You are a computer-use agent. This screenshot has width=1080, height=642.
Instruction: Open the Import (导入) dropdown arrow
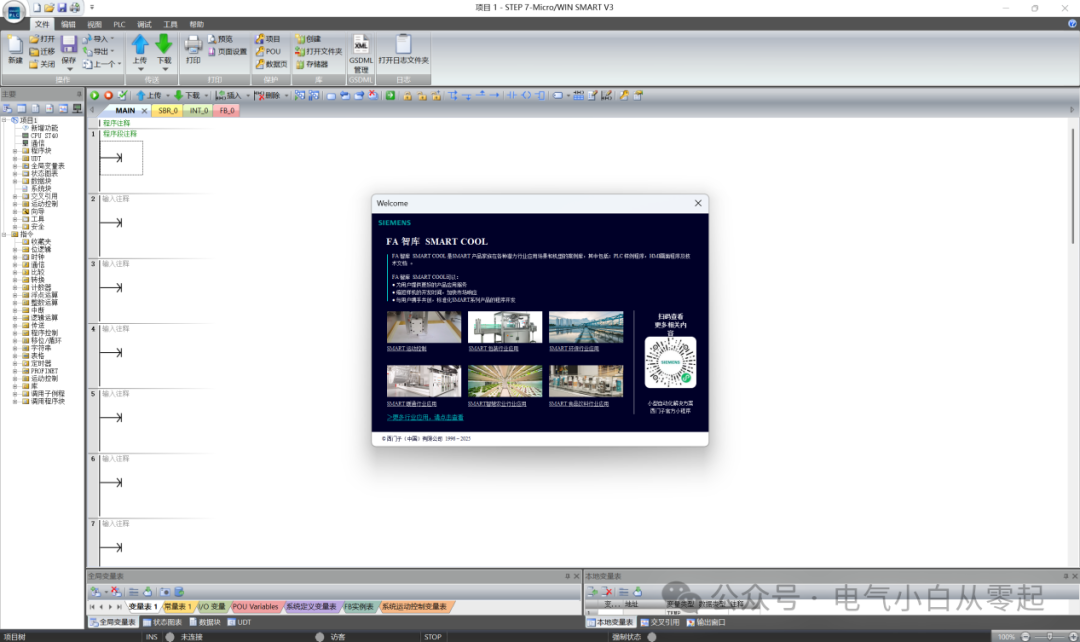point(112,39)
